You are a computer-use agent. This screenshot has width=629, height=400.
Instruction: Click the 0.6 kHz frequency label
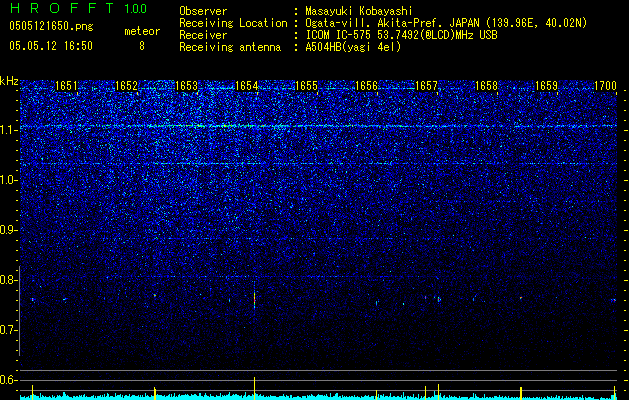[x=8, y=380]
